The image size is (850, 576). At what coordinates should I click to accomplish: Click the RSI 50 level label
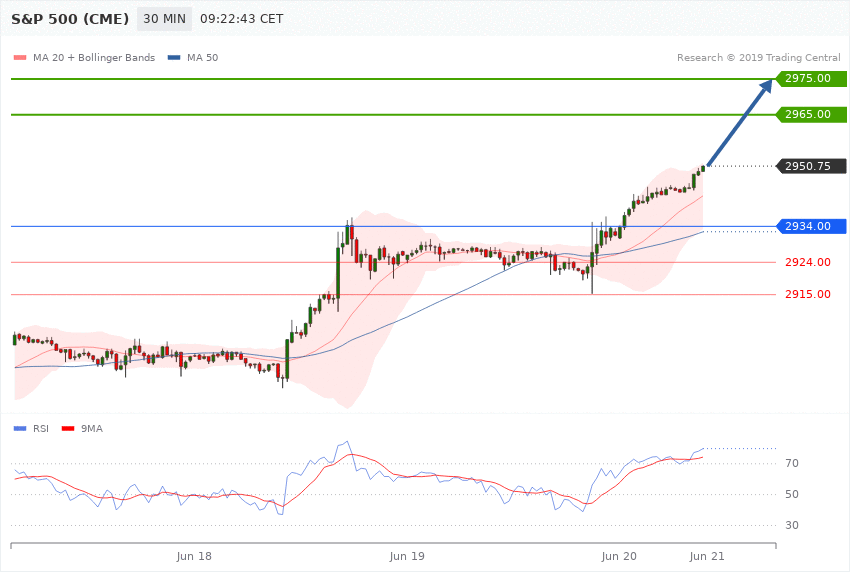point(792,494)
